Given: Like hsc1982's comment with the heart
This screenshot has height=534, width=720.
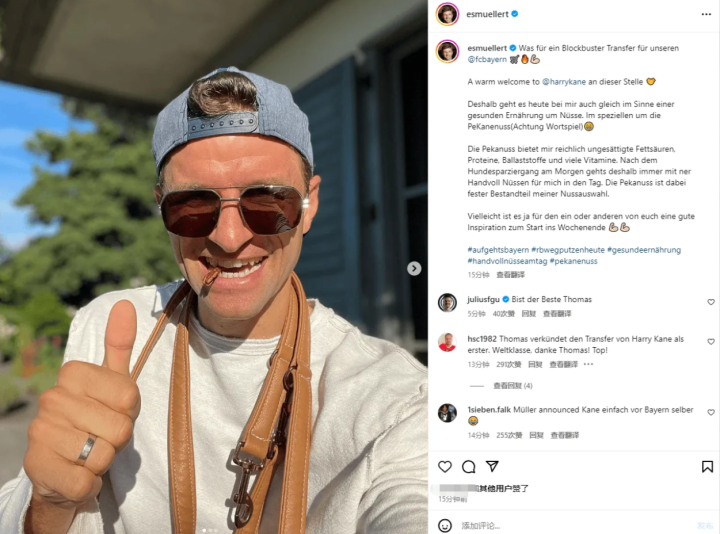Looking at the screenshot, I should pyautogui.click(x=711, y=342).
